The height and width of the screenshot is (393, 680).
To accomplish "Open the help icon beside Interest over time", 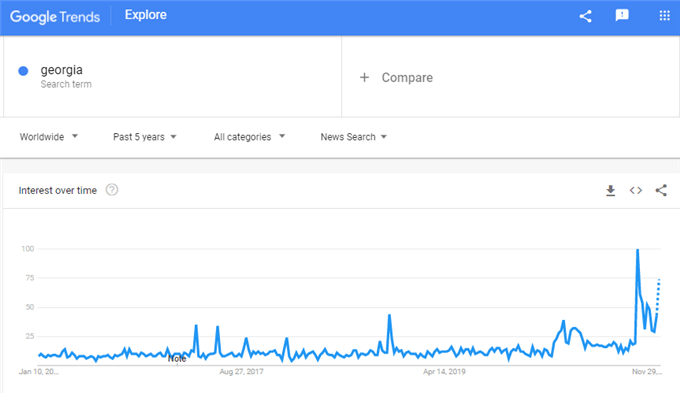I will [x=112, y=190].
